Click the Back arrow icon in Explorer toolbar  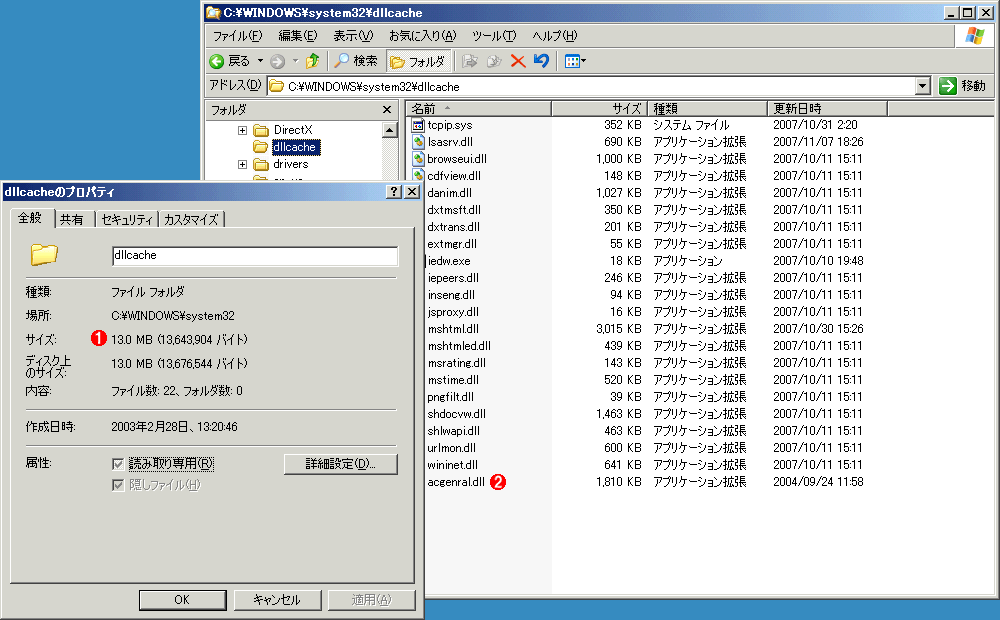pyautogui.click(x=217, y=61)
